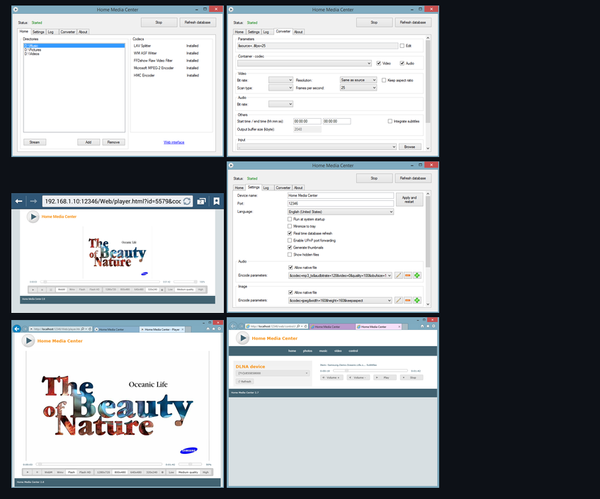Click volume slider in mobile browser player

click(x=185, y=282)
